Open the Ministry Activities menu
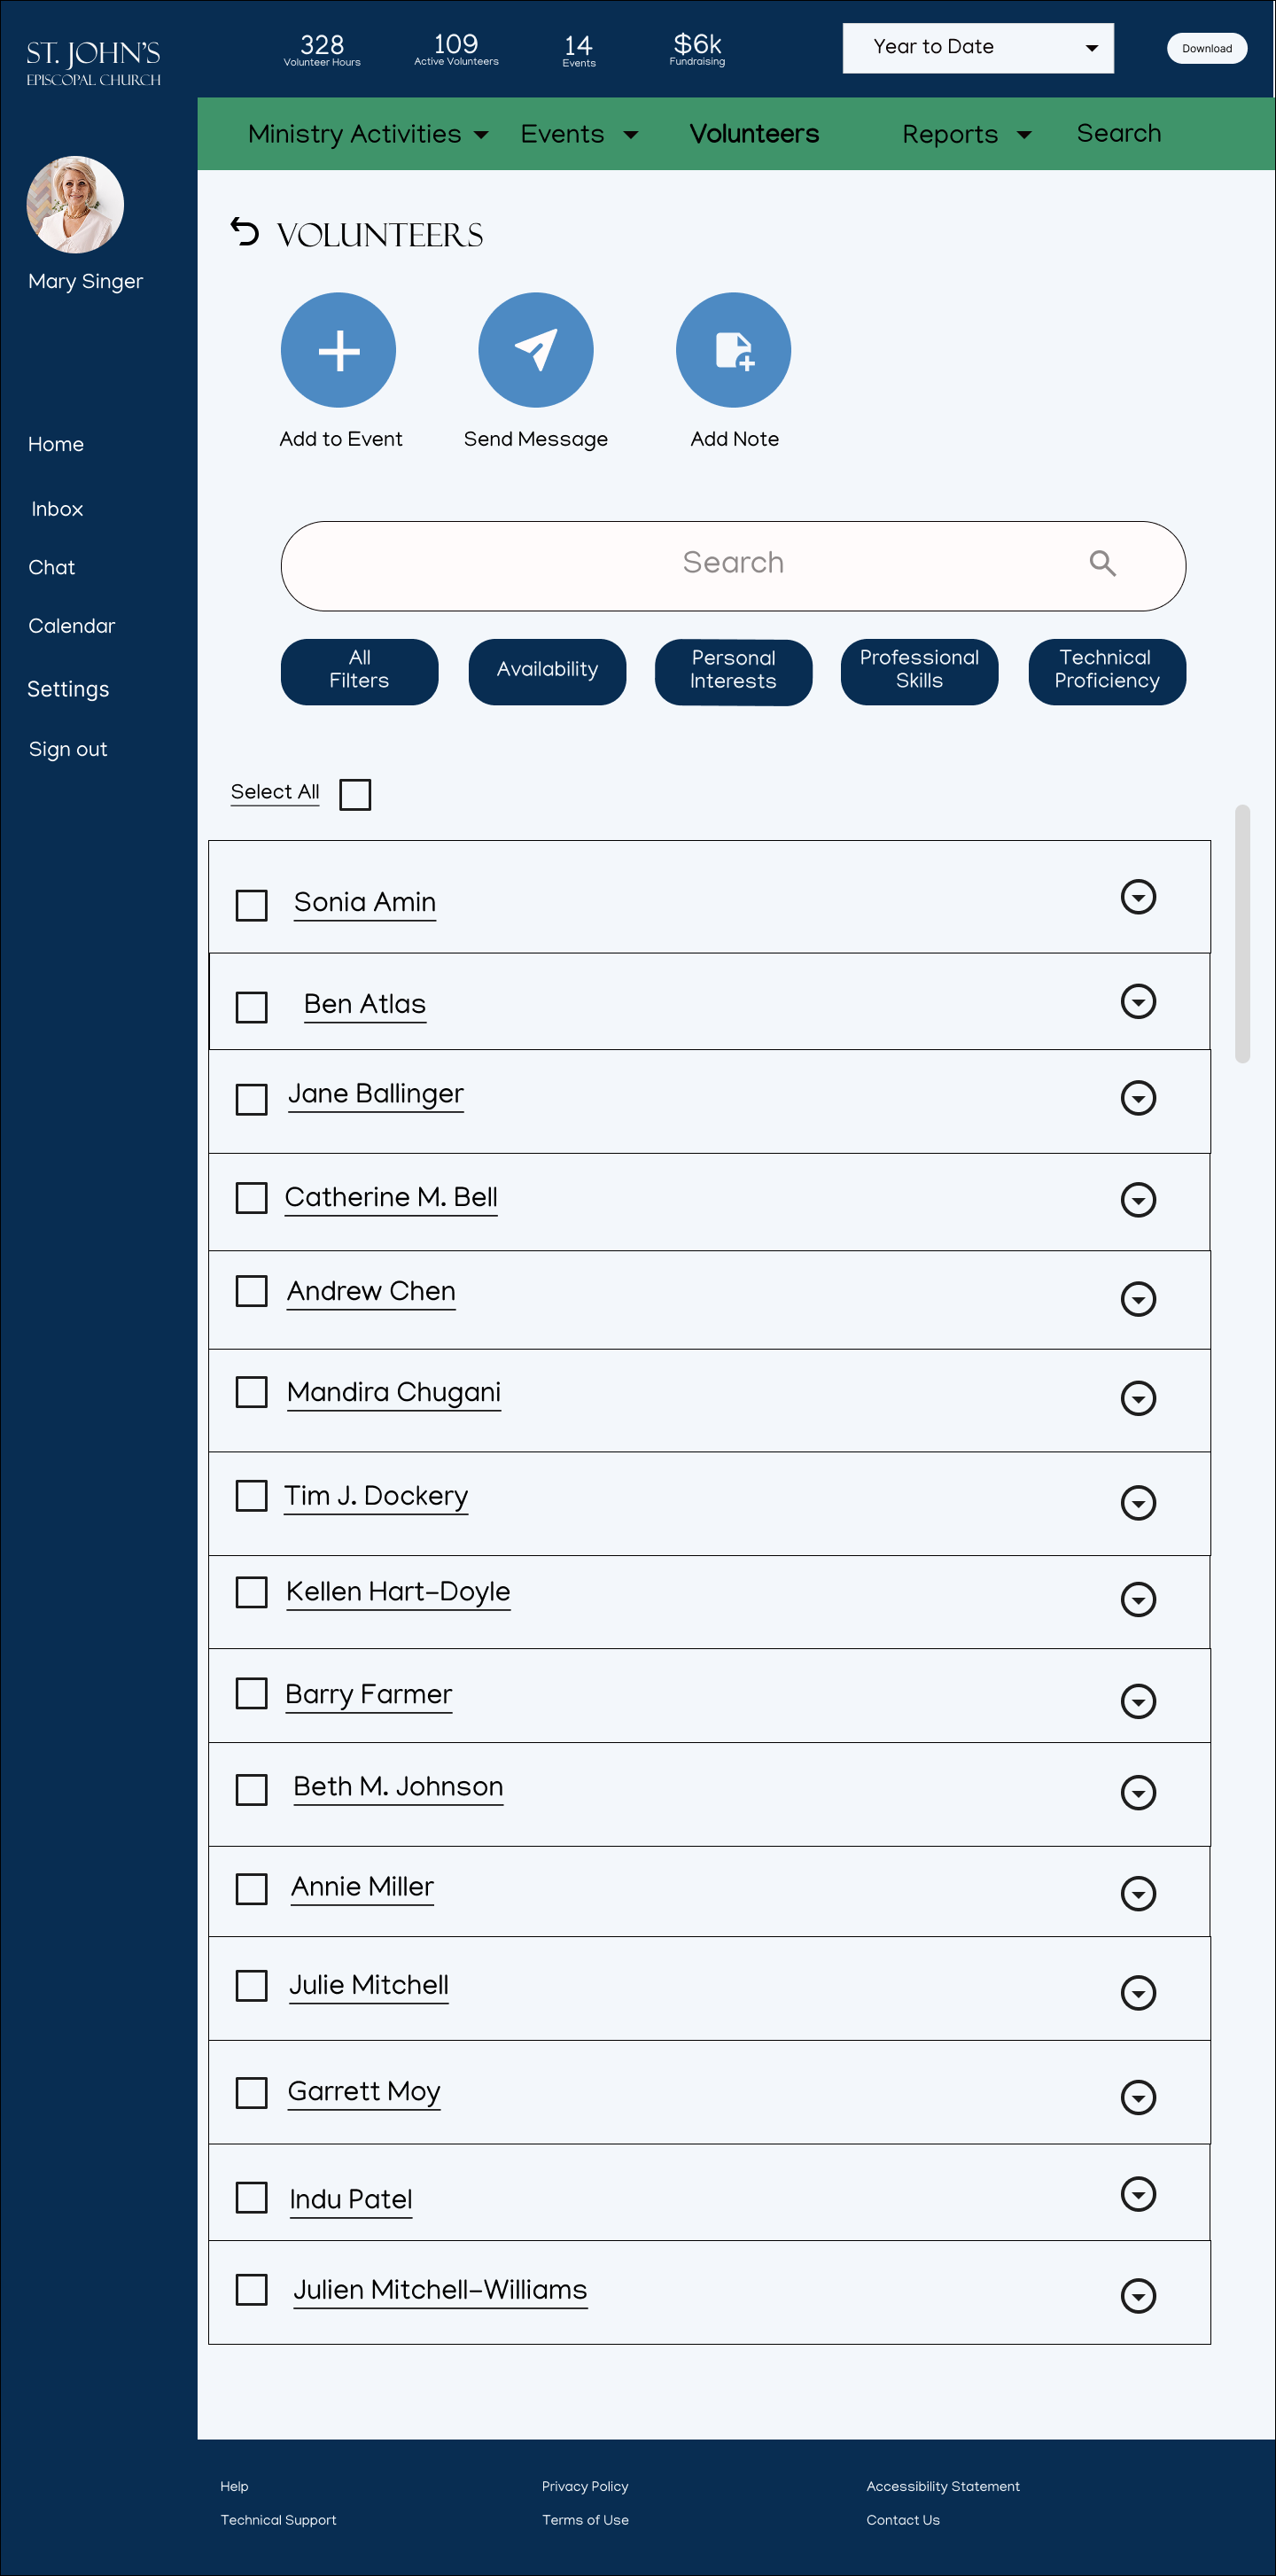The height and width of the screenshot is (2576, 1276). pyautogui.click(x=368, y=134)
